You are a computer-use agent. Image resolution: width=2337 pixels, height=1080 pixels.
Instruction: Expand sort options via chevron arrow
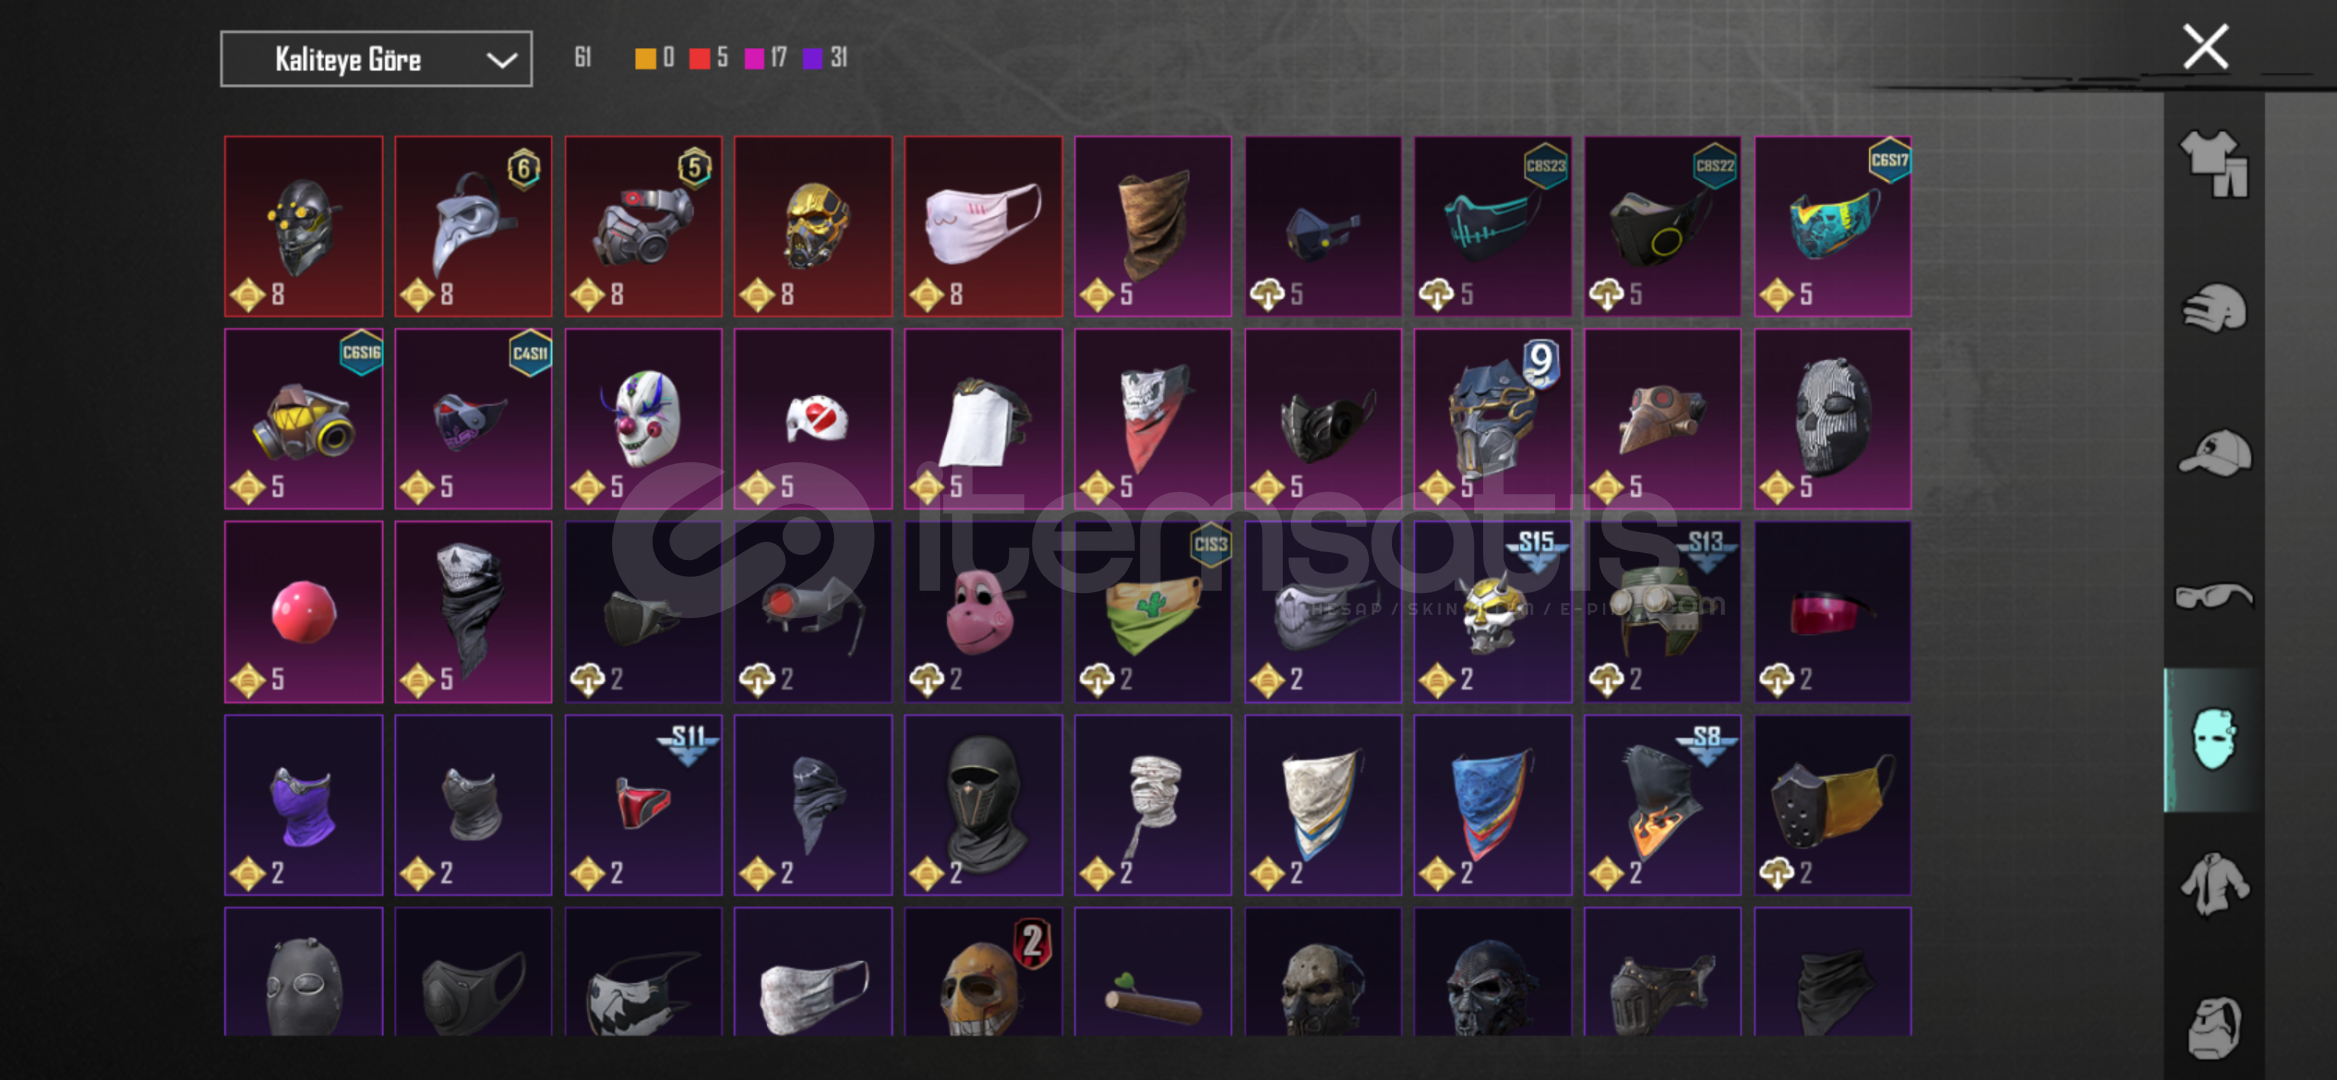501,60
